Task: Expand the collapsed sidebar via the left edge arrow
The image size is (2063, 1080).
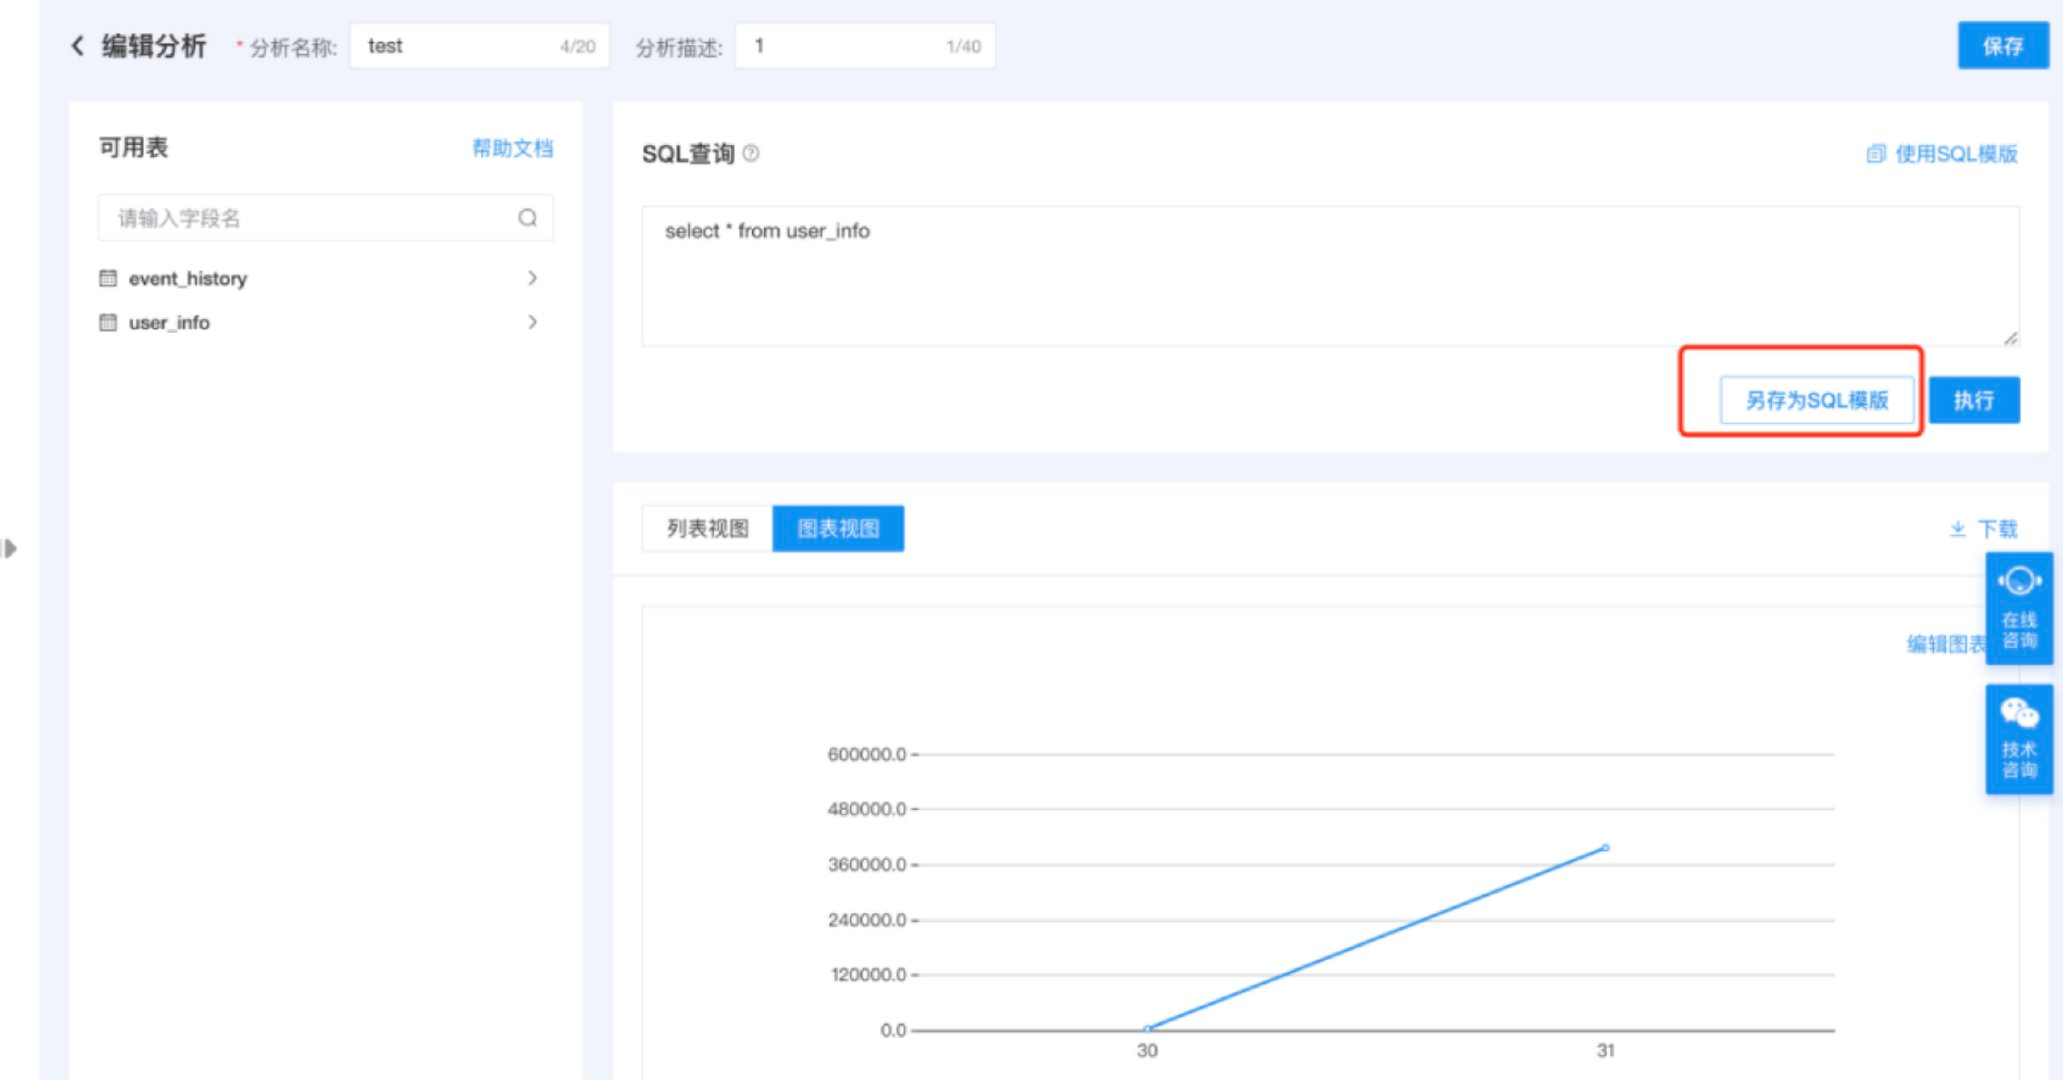Action: (x=9, y=548)
